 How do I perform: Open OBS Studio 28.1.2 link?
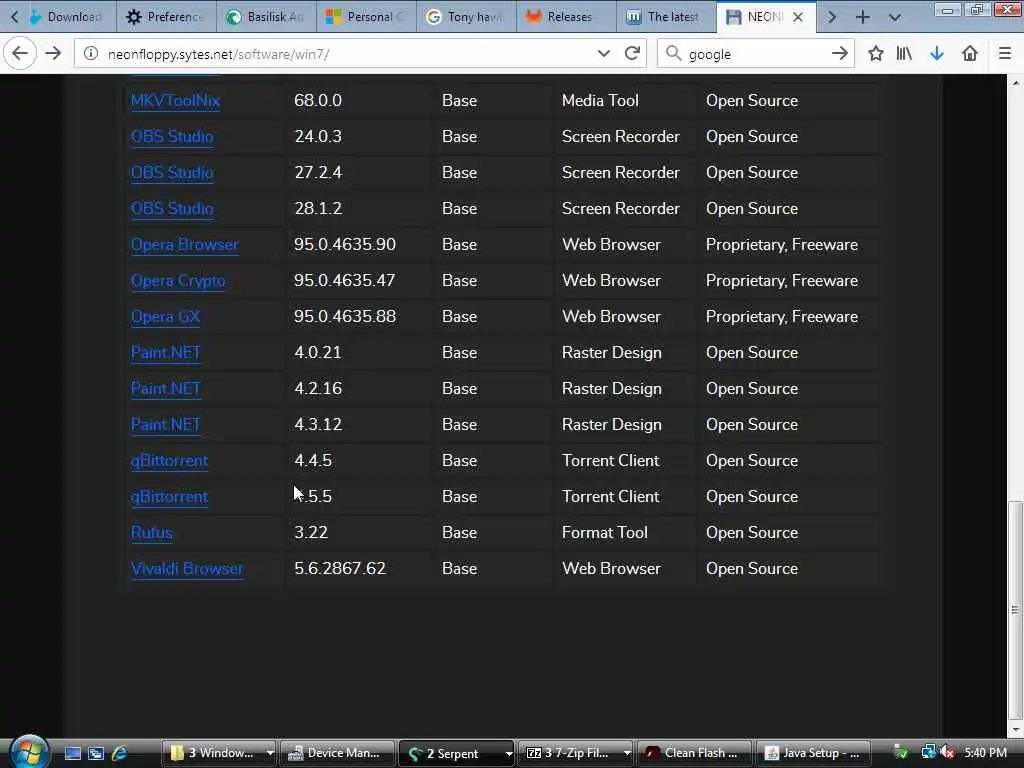pos(172,208)
